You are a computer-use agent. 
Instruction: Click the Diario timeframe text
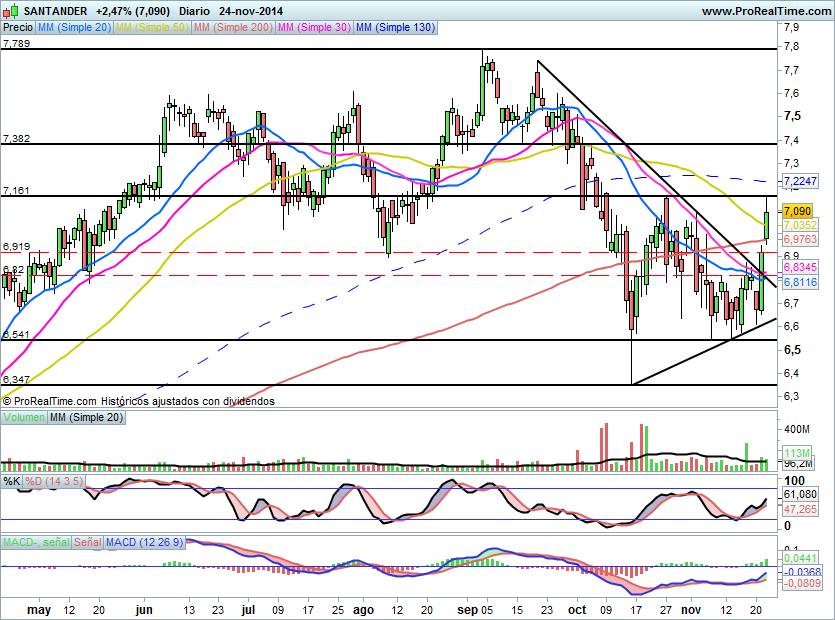tap(194, 11)
